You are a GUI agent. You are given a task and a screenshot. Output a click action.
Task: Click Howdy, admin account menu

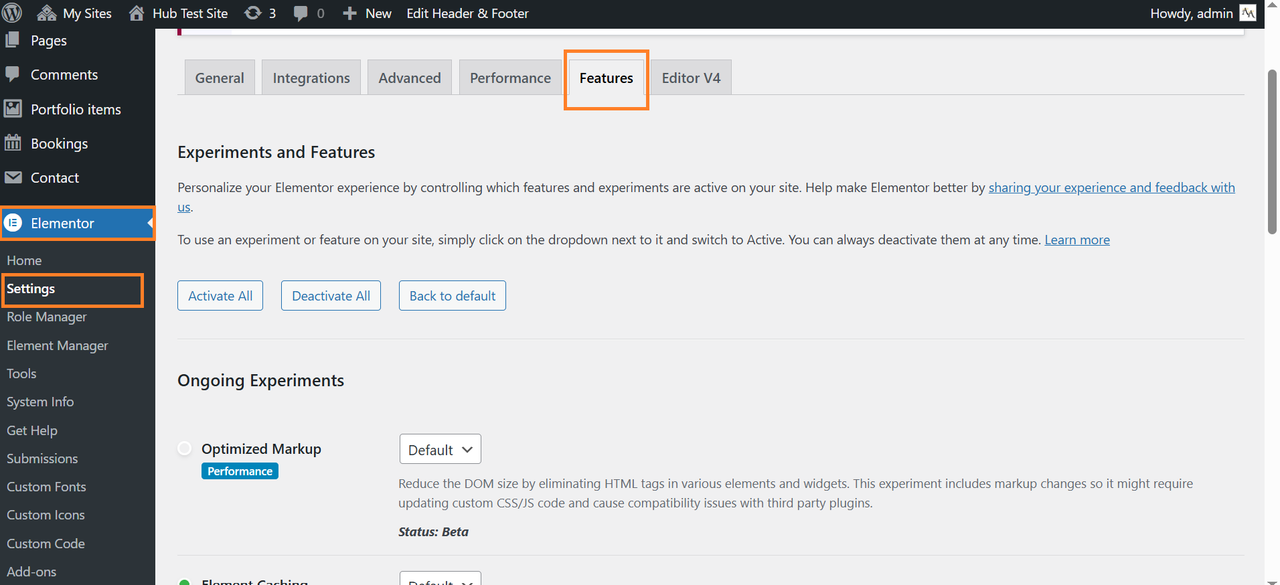pyautogui.click(x=1203, y=13)
